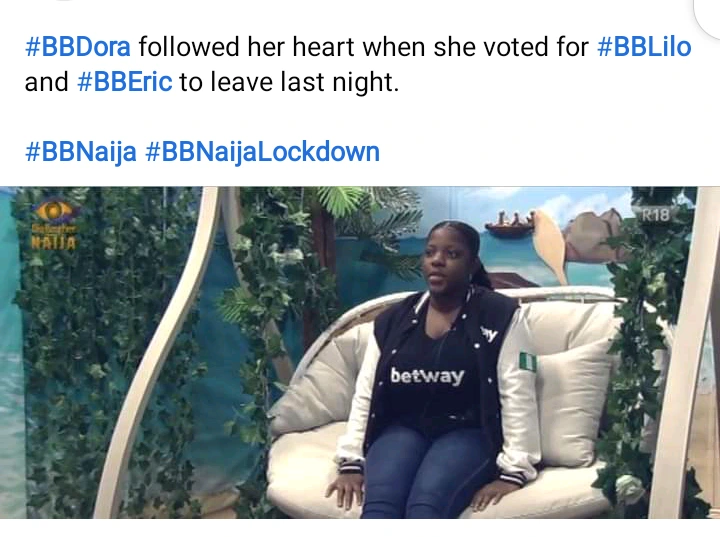720x537 pixels.
Task: Click the R18 rating badge
Action: pos(655,215)
